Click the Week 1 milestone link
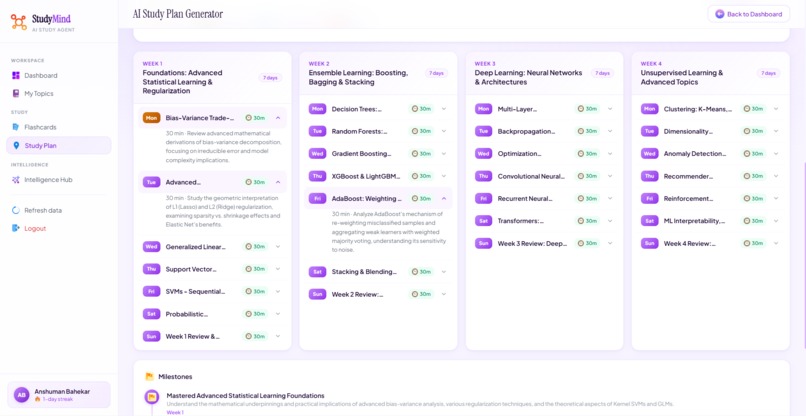 [x=175, y=412]
